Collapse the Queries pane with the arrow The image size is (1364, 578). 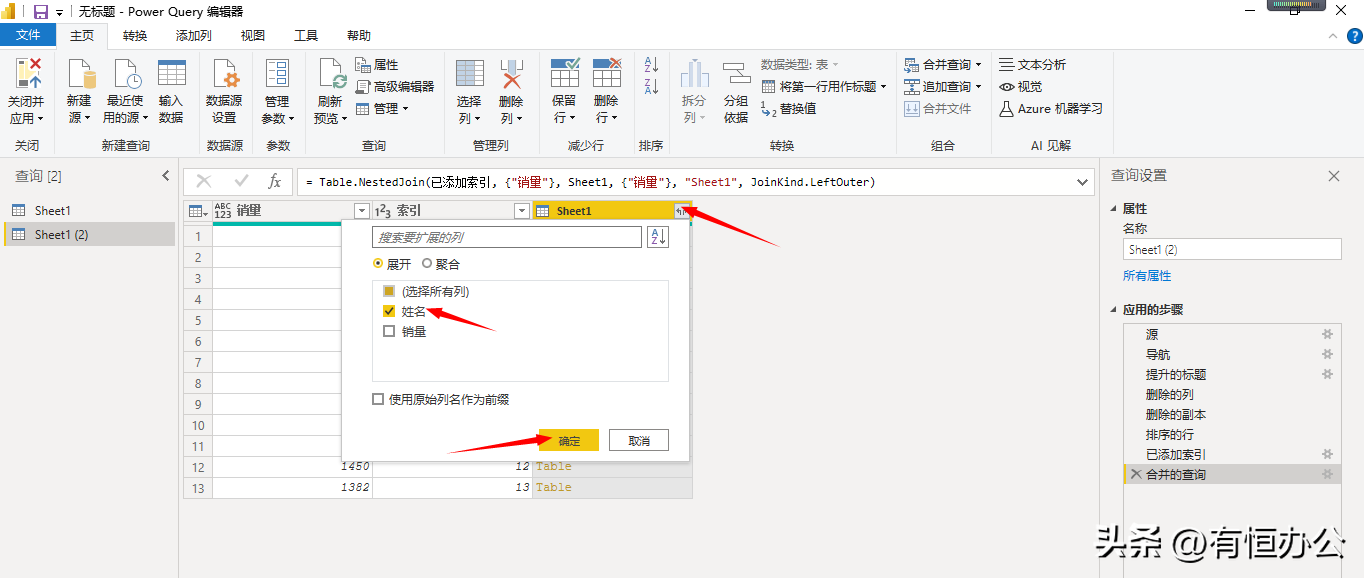coord(166,176)
